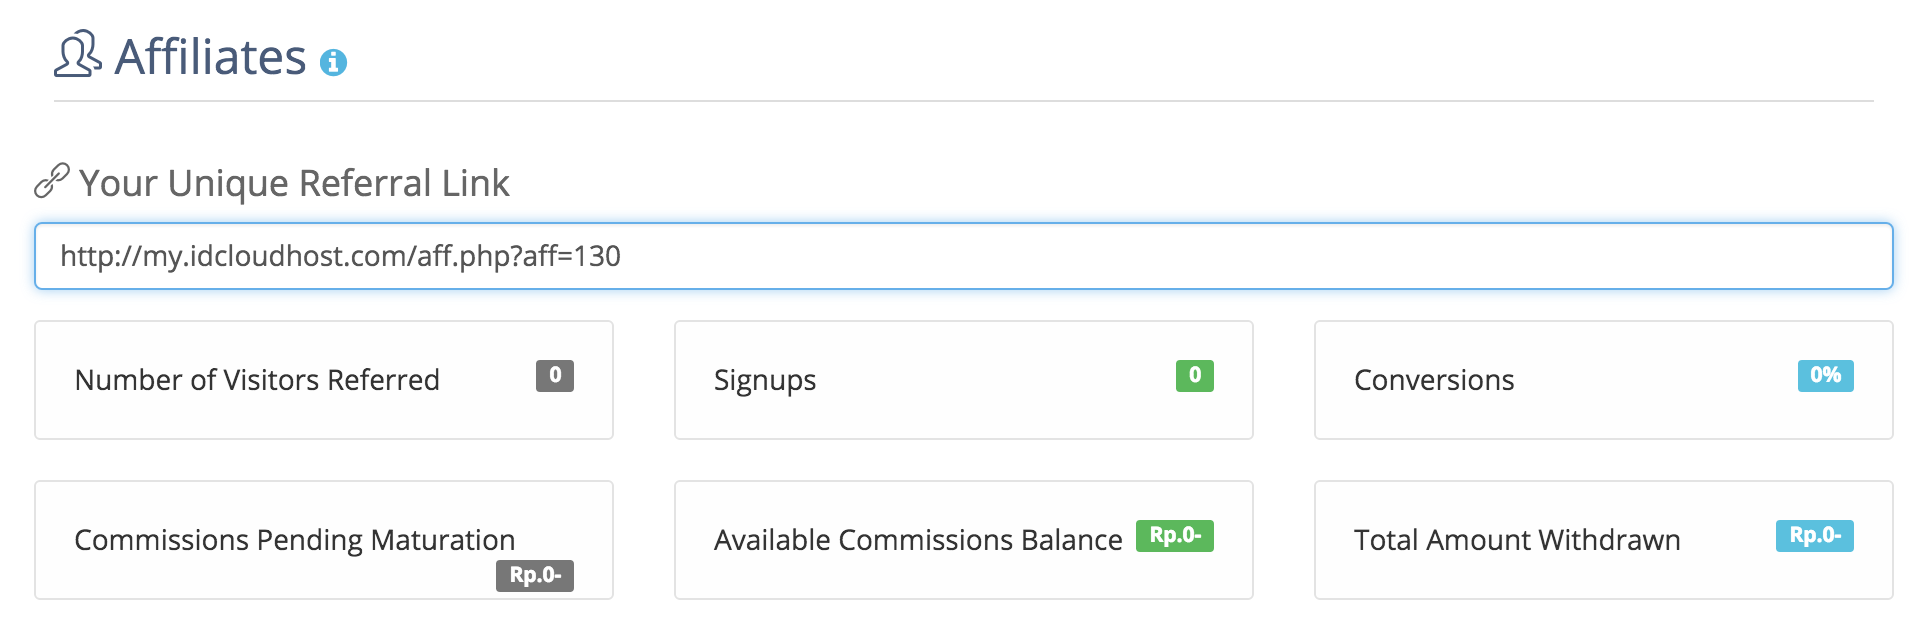
Task: Click the Total Amount Withdrawn panel
Action: [1603, 540]
